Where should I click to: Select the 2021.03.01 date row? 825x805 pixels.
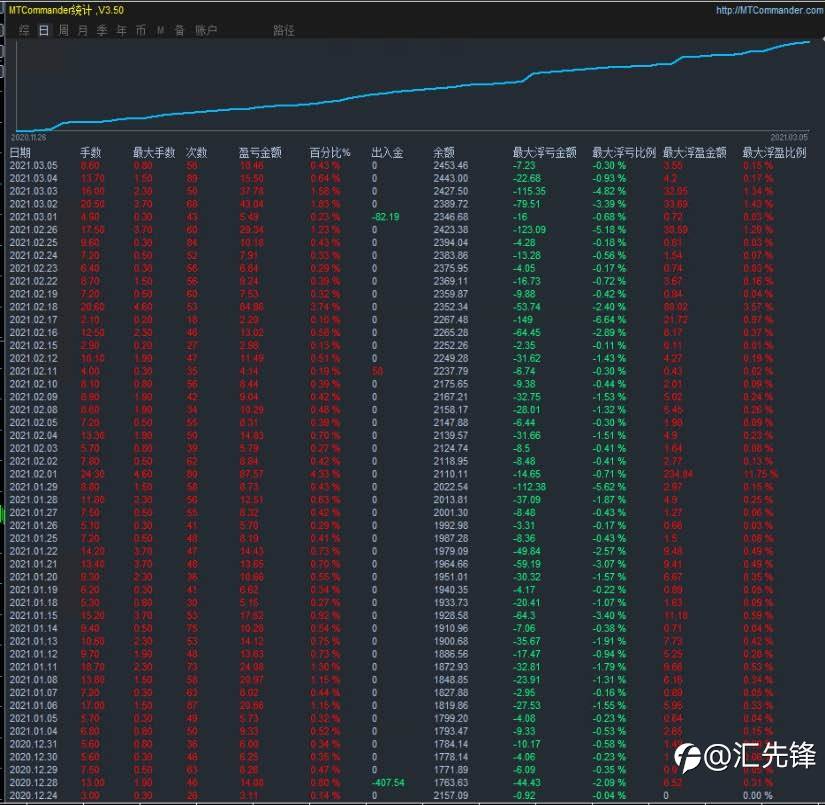tap(33, 217)
